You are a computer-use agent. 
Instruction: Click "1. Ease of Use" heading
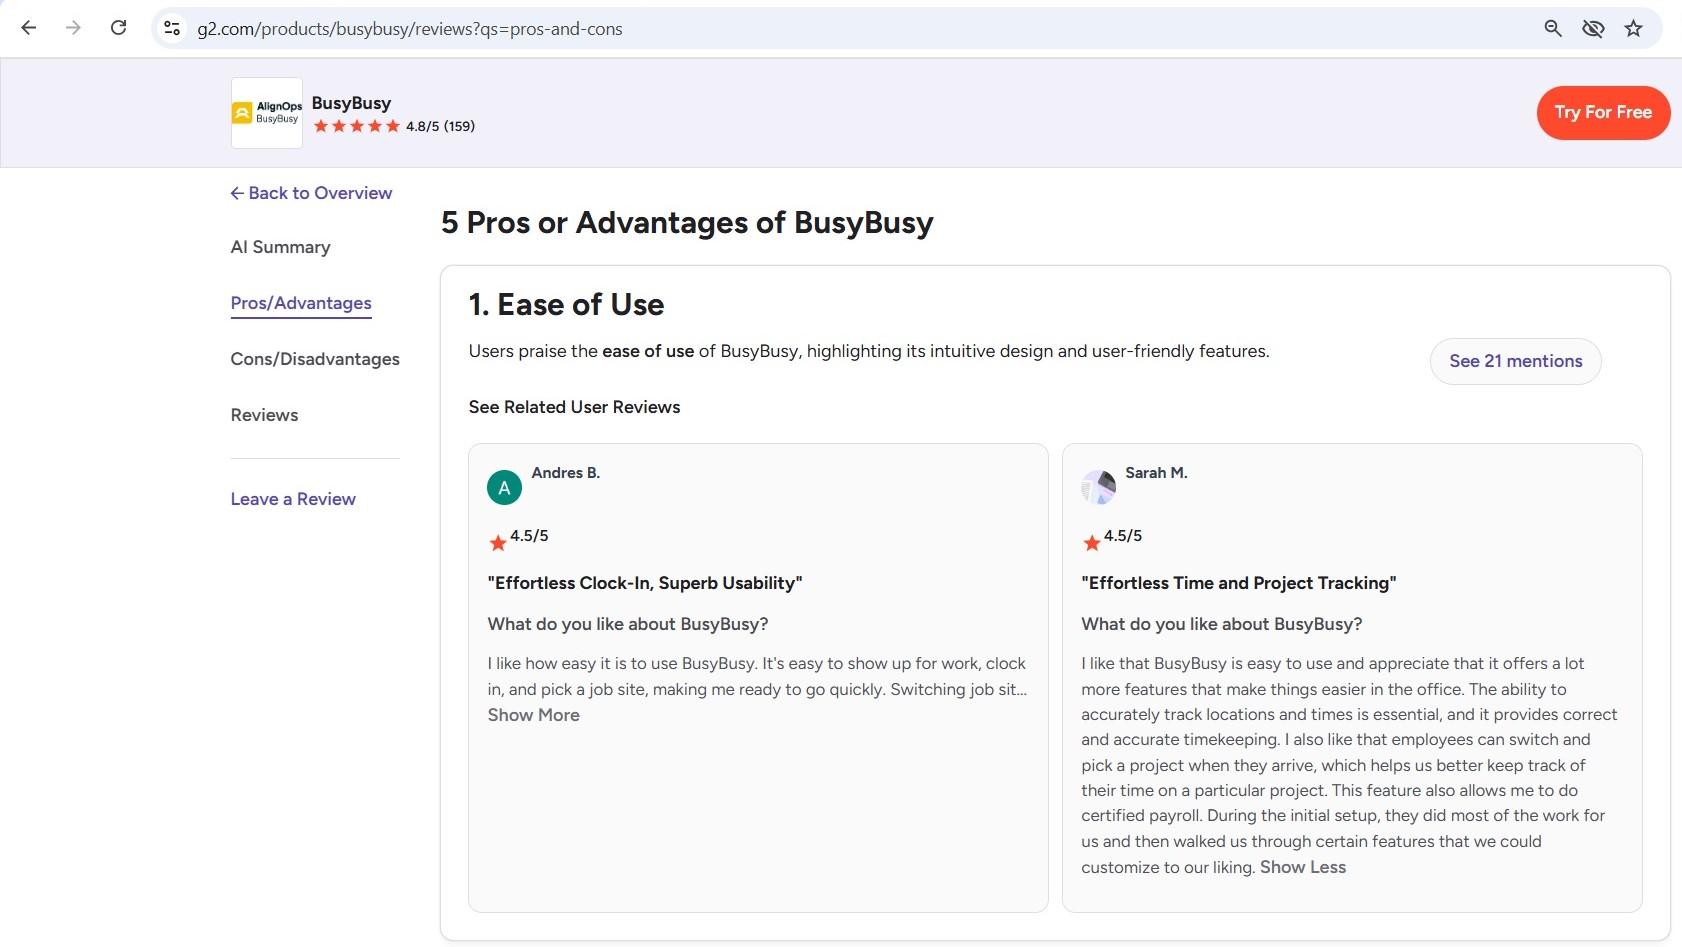click(x=566, y=304)
